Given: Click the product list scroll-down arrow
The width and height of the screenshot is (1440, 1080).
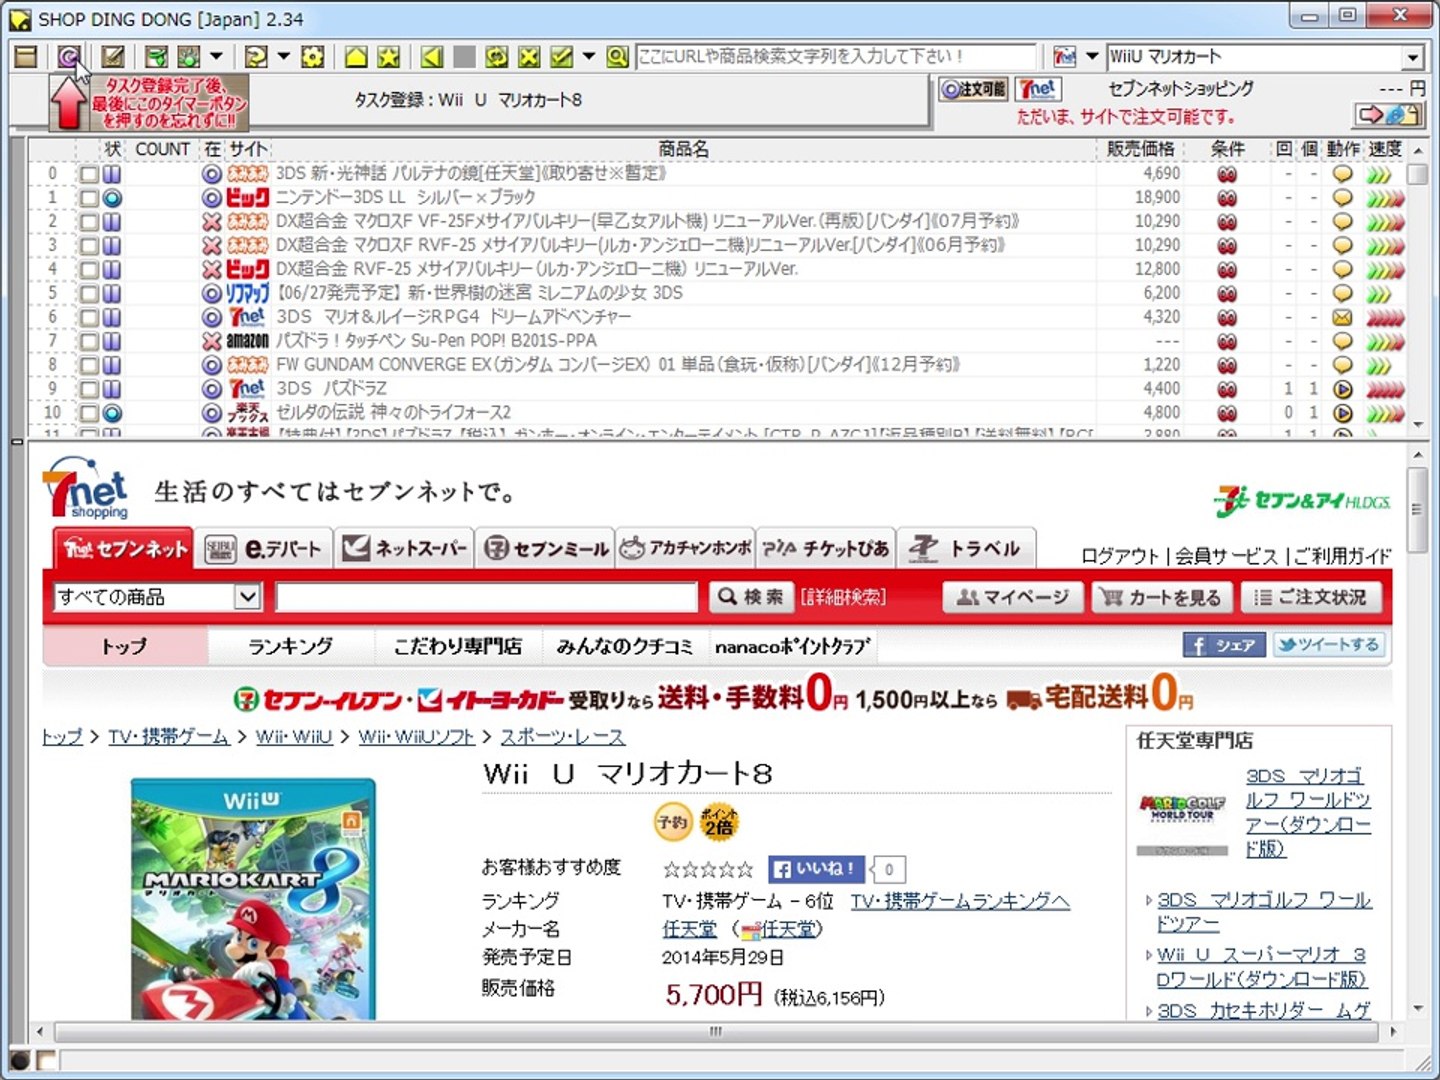Looking at the screenshot, I should coord(1418,425).
